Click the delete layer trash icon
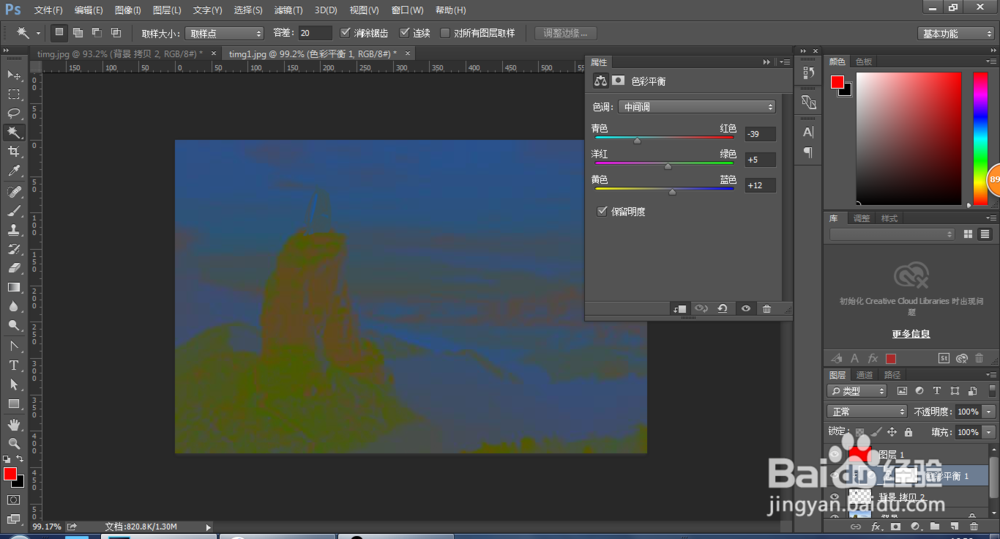Image resolution: width=1000 pixels, height=539 pixels. click(974, 526)
